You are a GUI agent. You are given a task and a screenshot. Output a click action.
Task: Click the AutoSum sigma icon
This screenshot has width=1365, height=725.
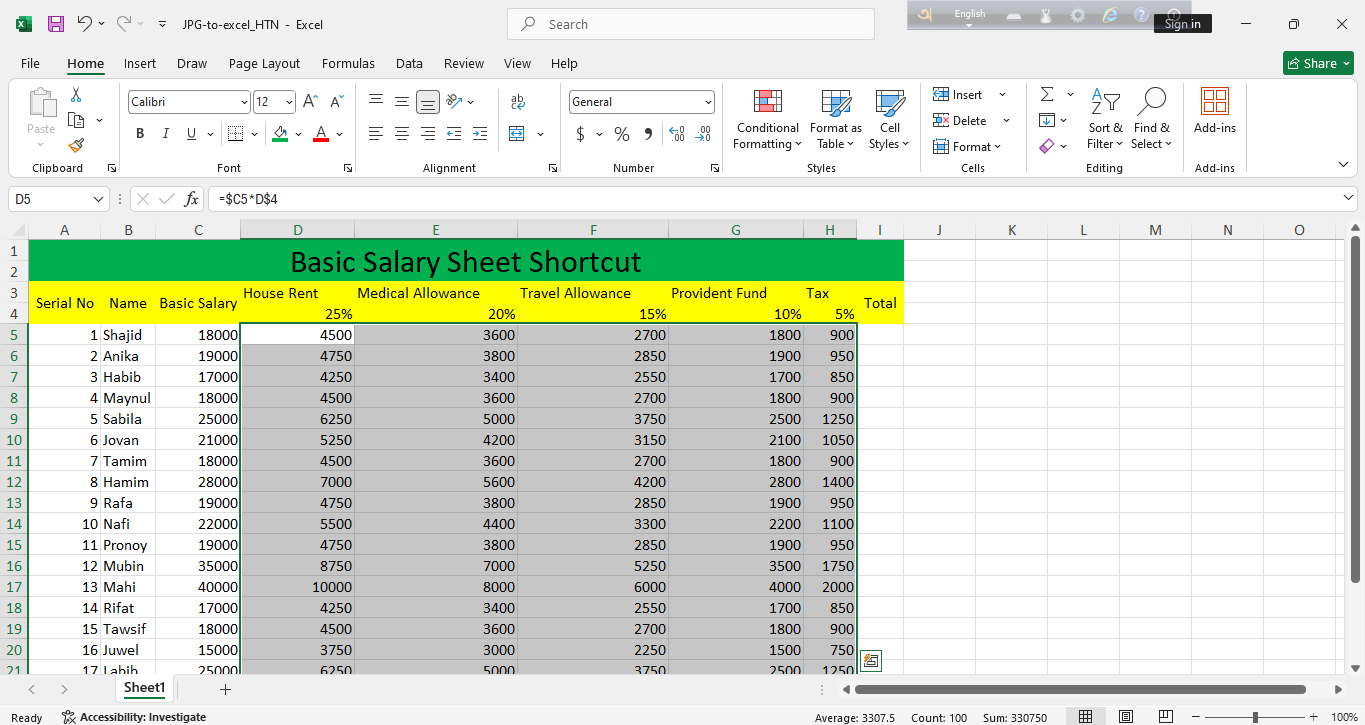click(1047, 94)
